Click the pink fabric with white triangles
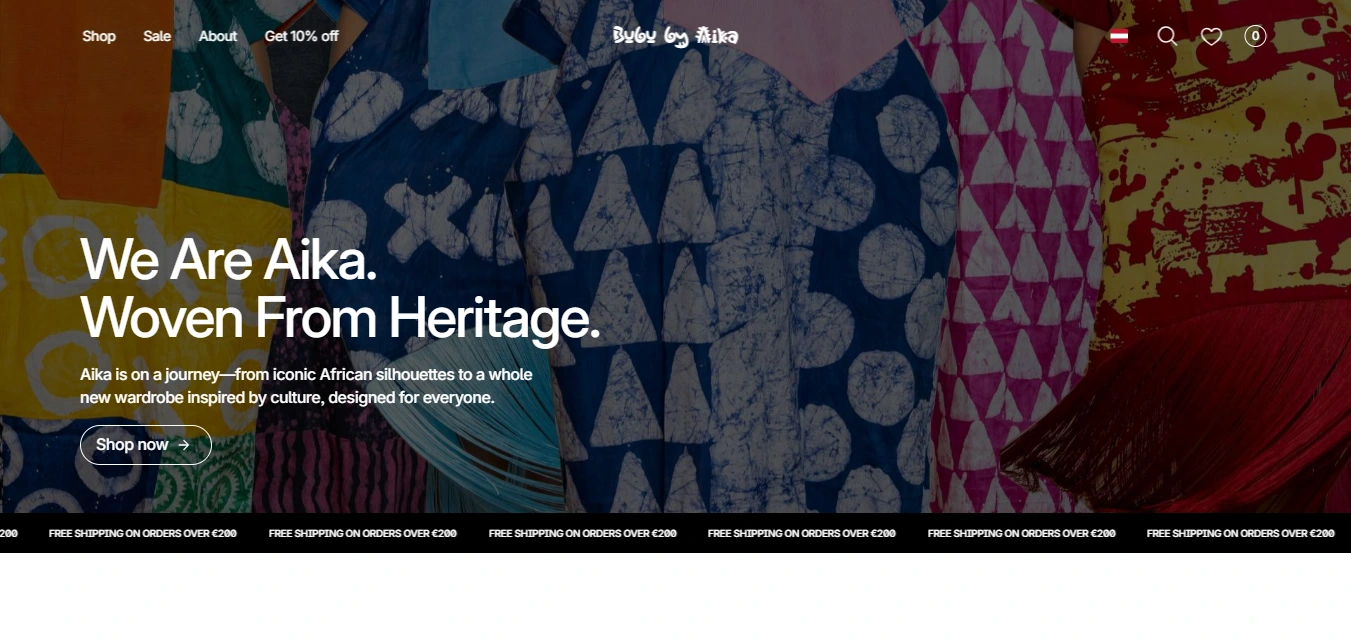The height and width of the screenshot is (641, 1351). [1010, 250]
